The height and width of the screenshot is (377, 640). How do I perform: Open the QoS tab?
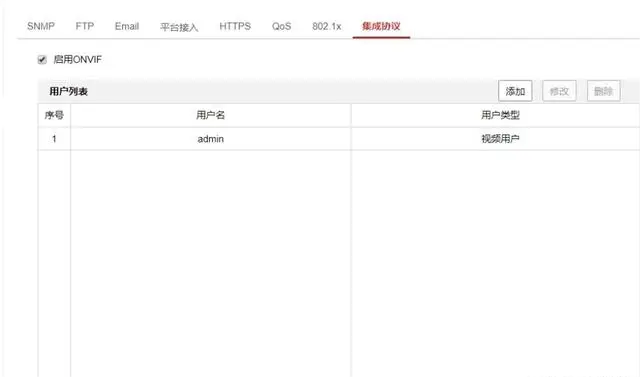pyautogui.click(x=282, y=26)
